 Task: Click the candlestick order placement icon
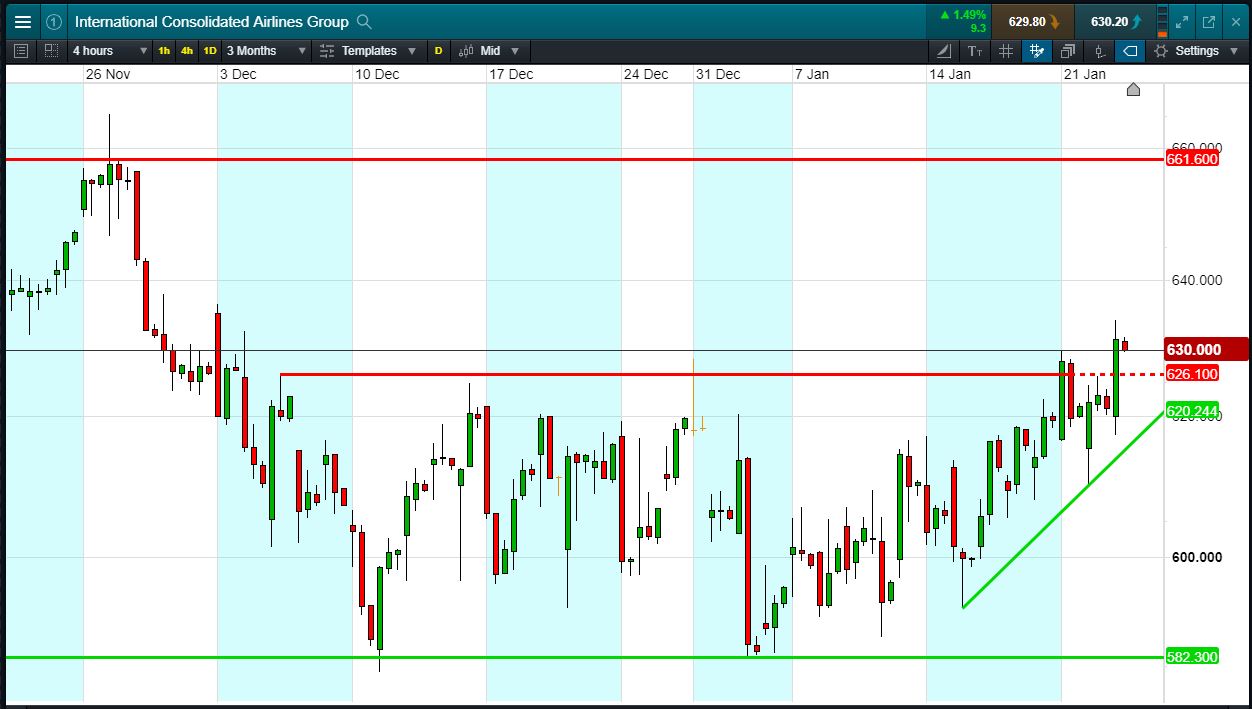point(1099,51)
